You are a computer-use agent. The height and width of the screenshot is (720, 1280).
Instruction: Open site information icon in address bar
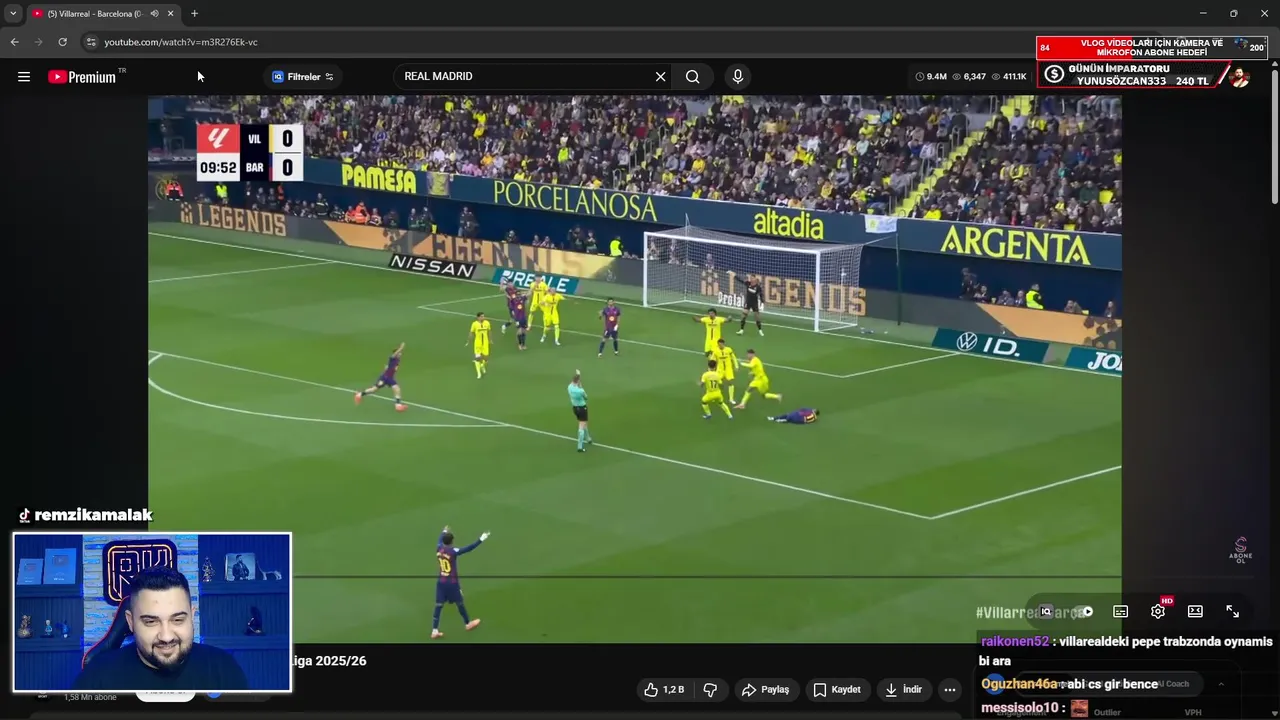point(91,42)
